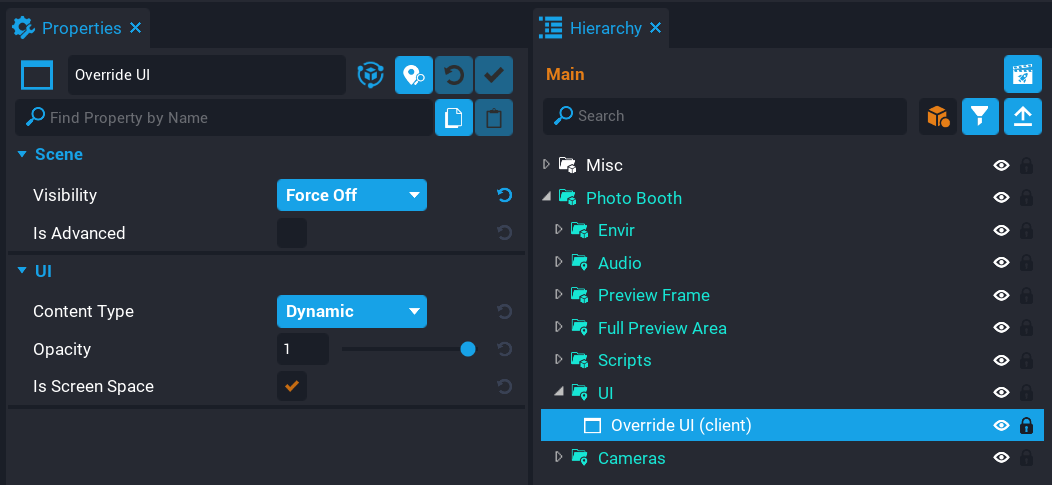Enable the Is Advanced checkbox
The image size is (1052, 485).
292,233
